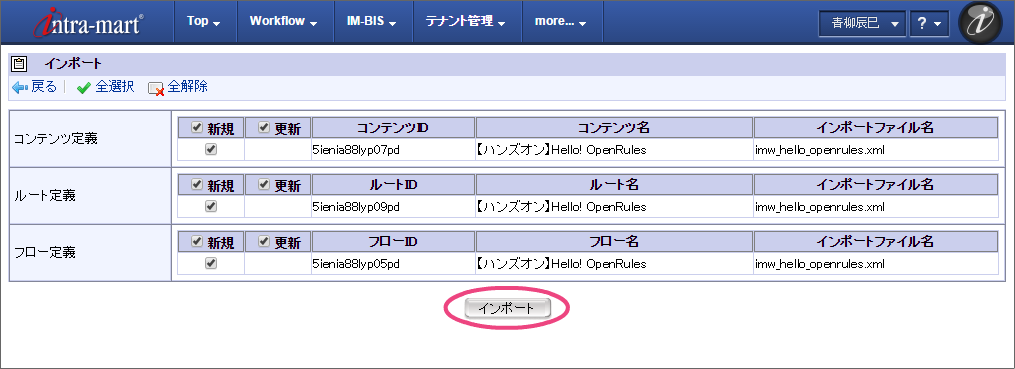The height and width of the screenshot is (369, 1015).
Task: Click the フロー名 column header
Action: [614, 241]
